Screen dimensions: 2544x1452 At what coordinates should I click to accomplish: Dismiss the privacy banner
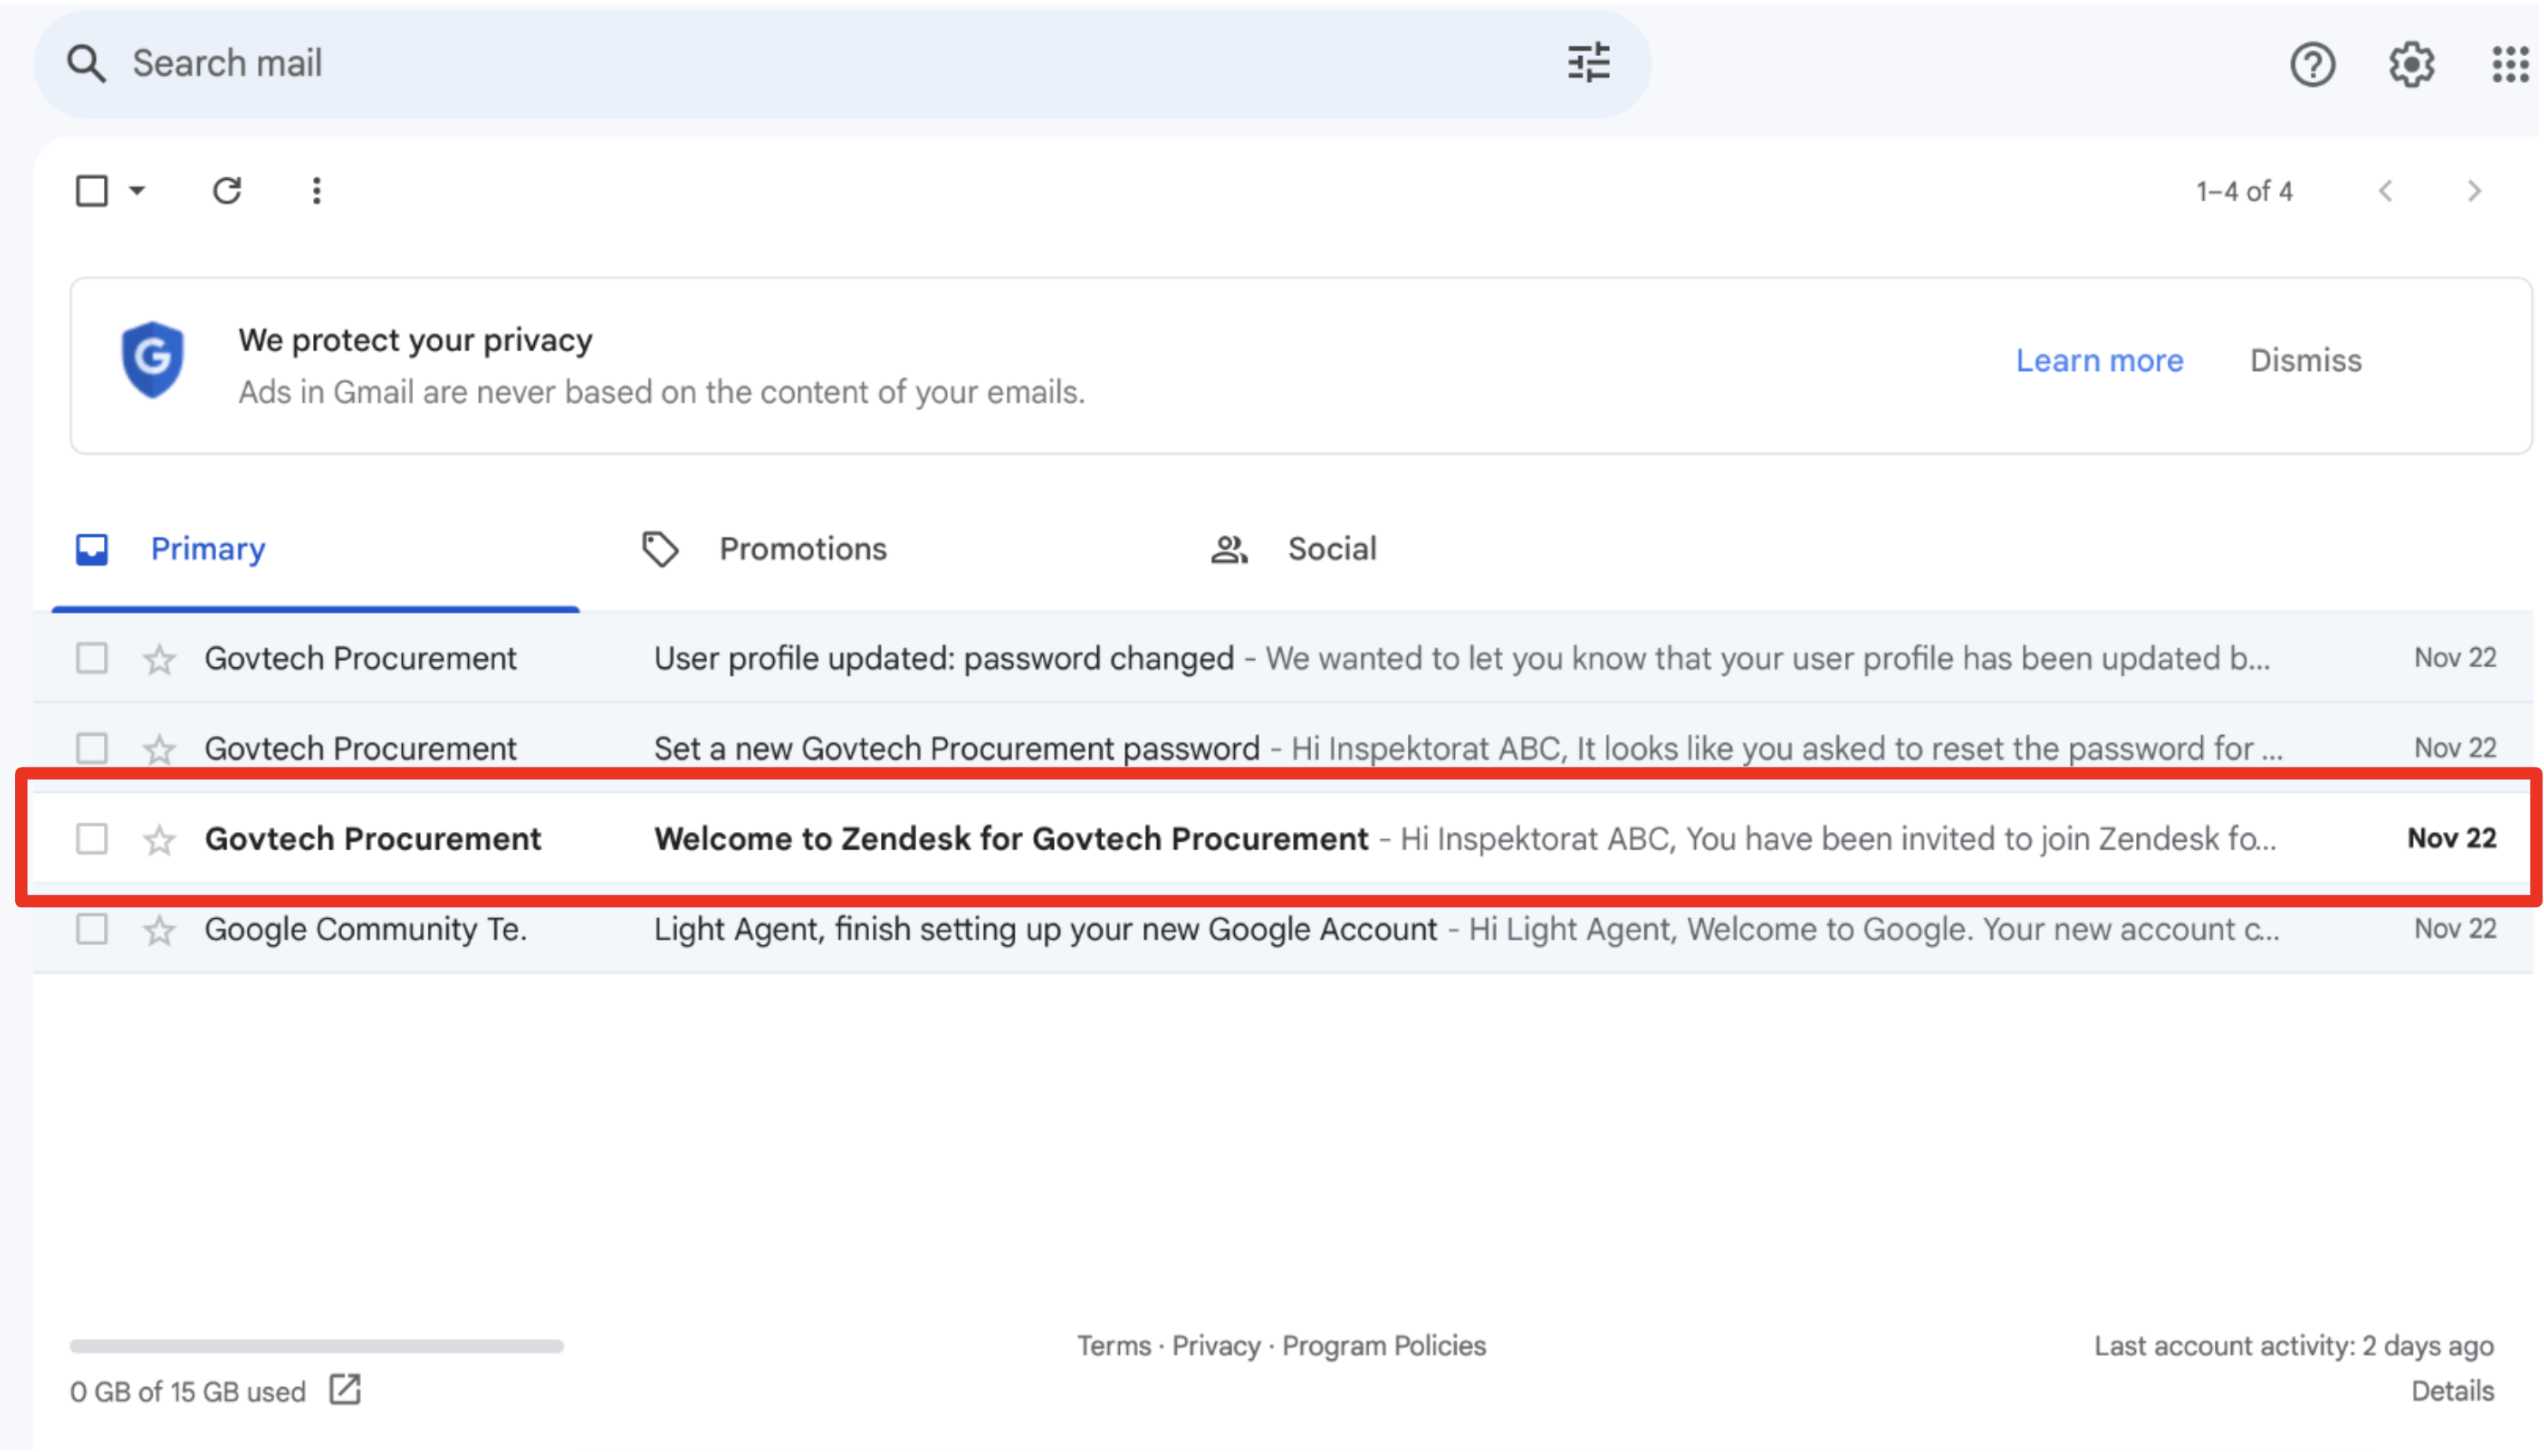(x=2305, y=360)
